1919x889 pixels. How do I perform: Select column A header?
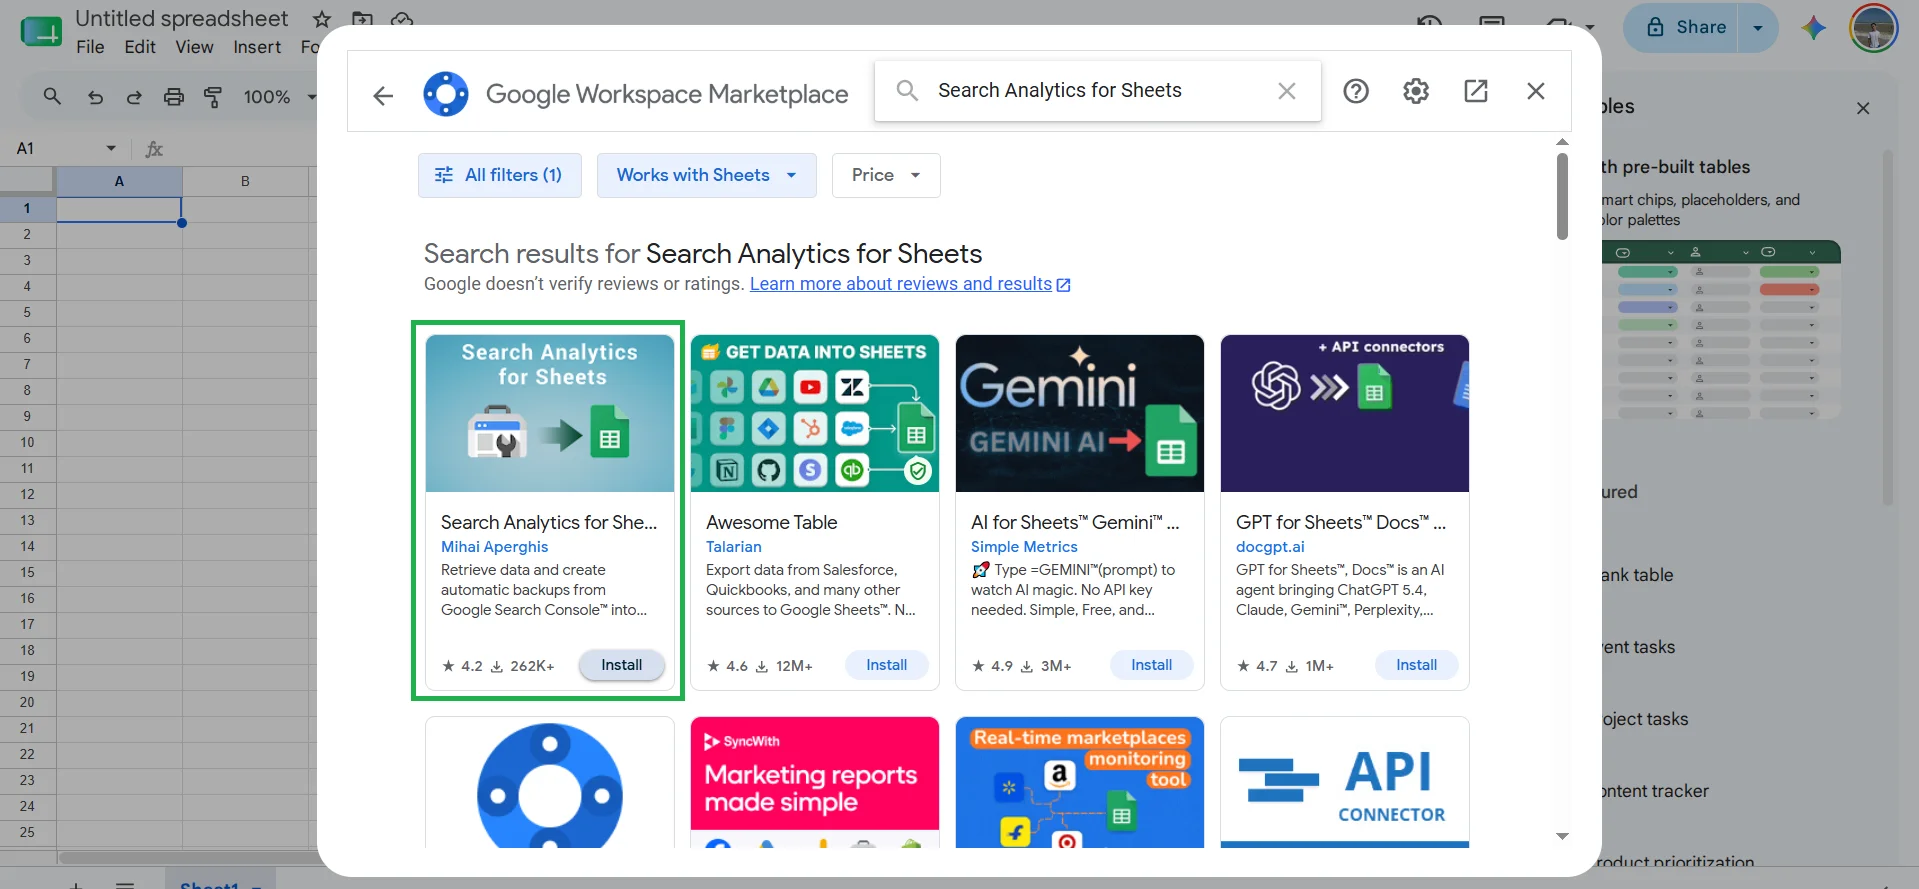click(119, 181)
